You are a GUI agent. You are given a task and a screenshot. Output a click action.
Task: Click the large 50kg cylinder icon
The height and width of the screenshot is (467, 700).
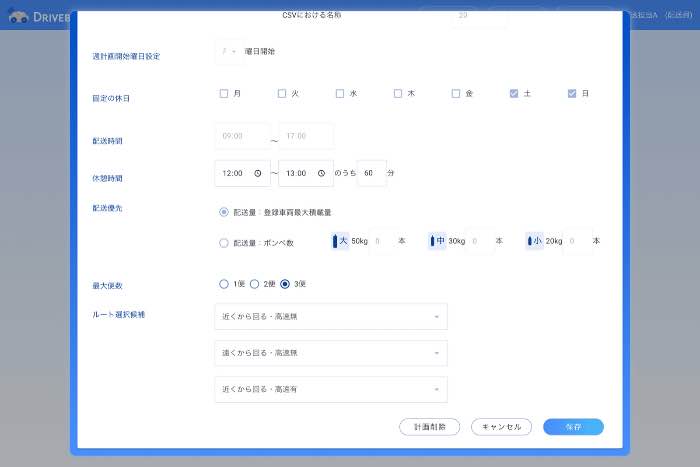[335, 241]
